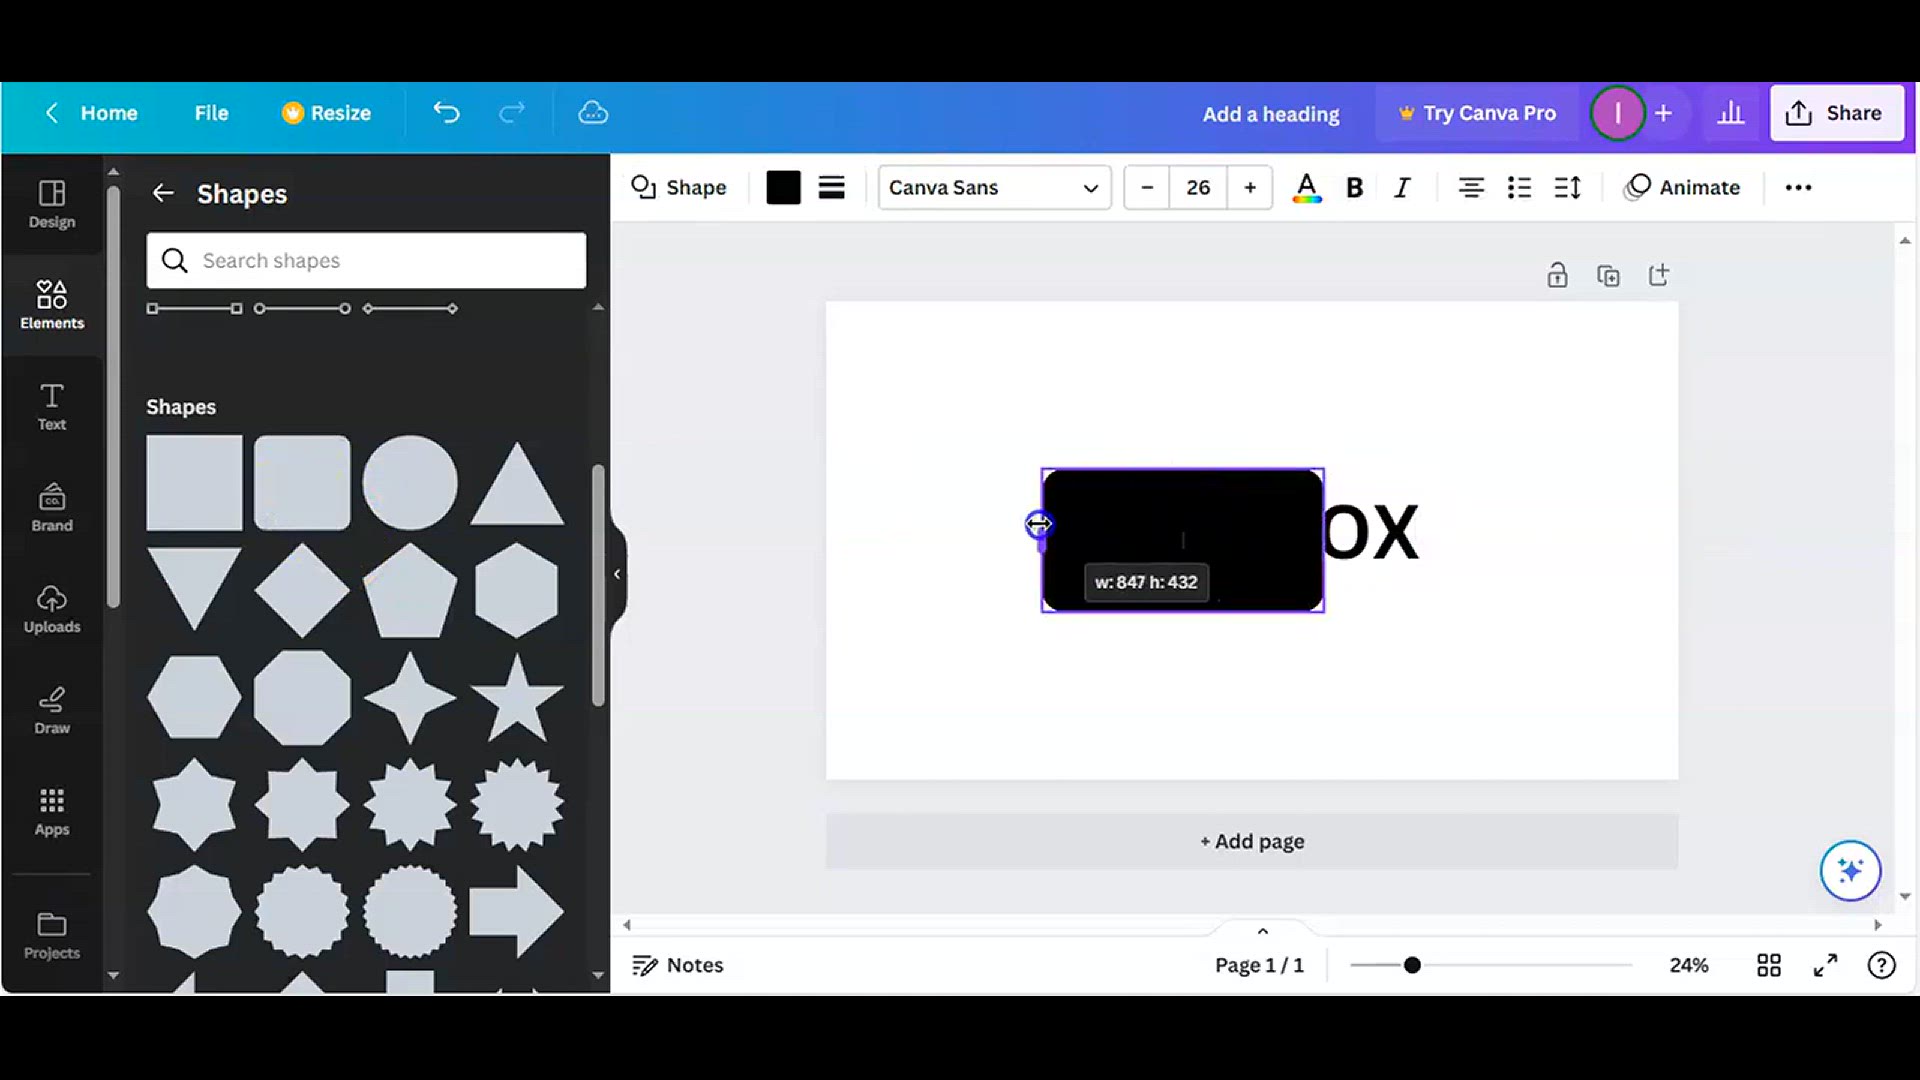Click the font size field showing 26
The width and height of the screenshot is (1920, 1080).
(x=1198, y=187)
